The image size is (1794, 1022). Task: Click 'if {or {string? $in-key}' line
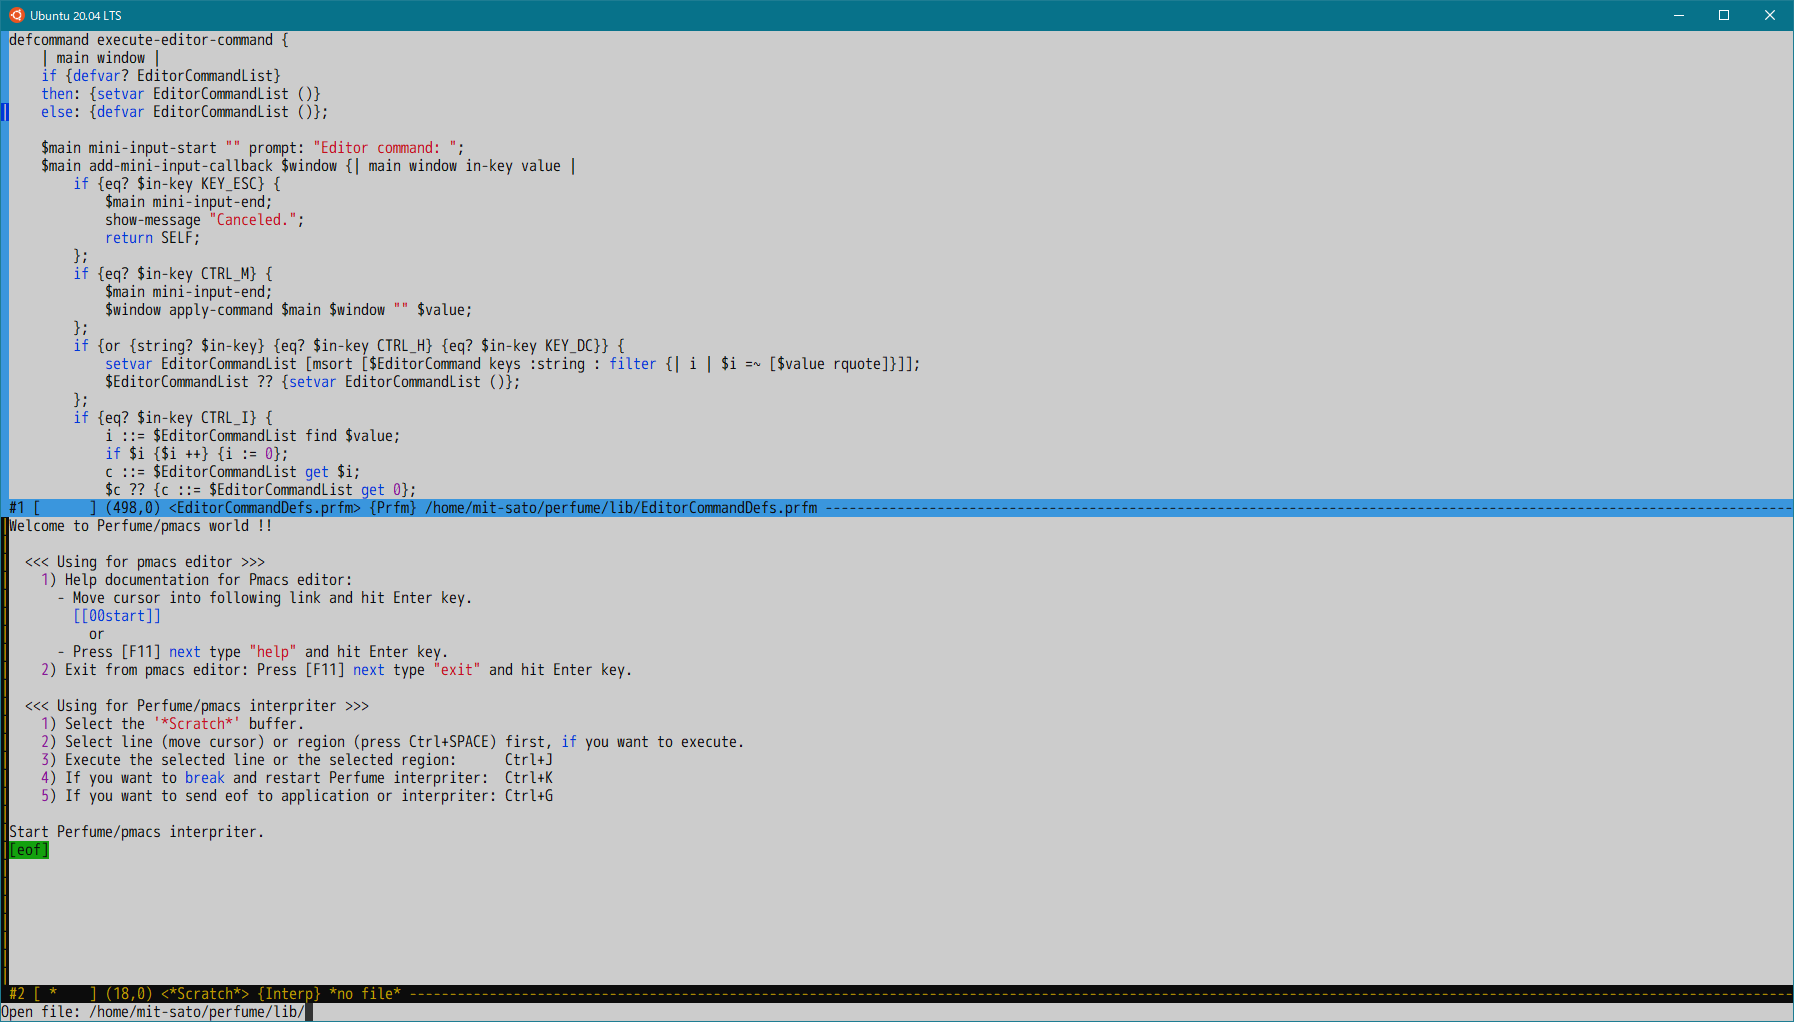point(349,346)
